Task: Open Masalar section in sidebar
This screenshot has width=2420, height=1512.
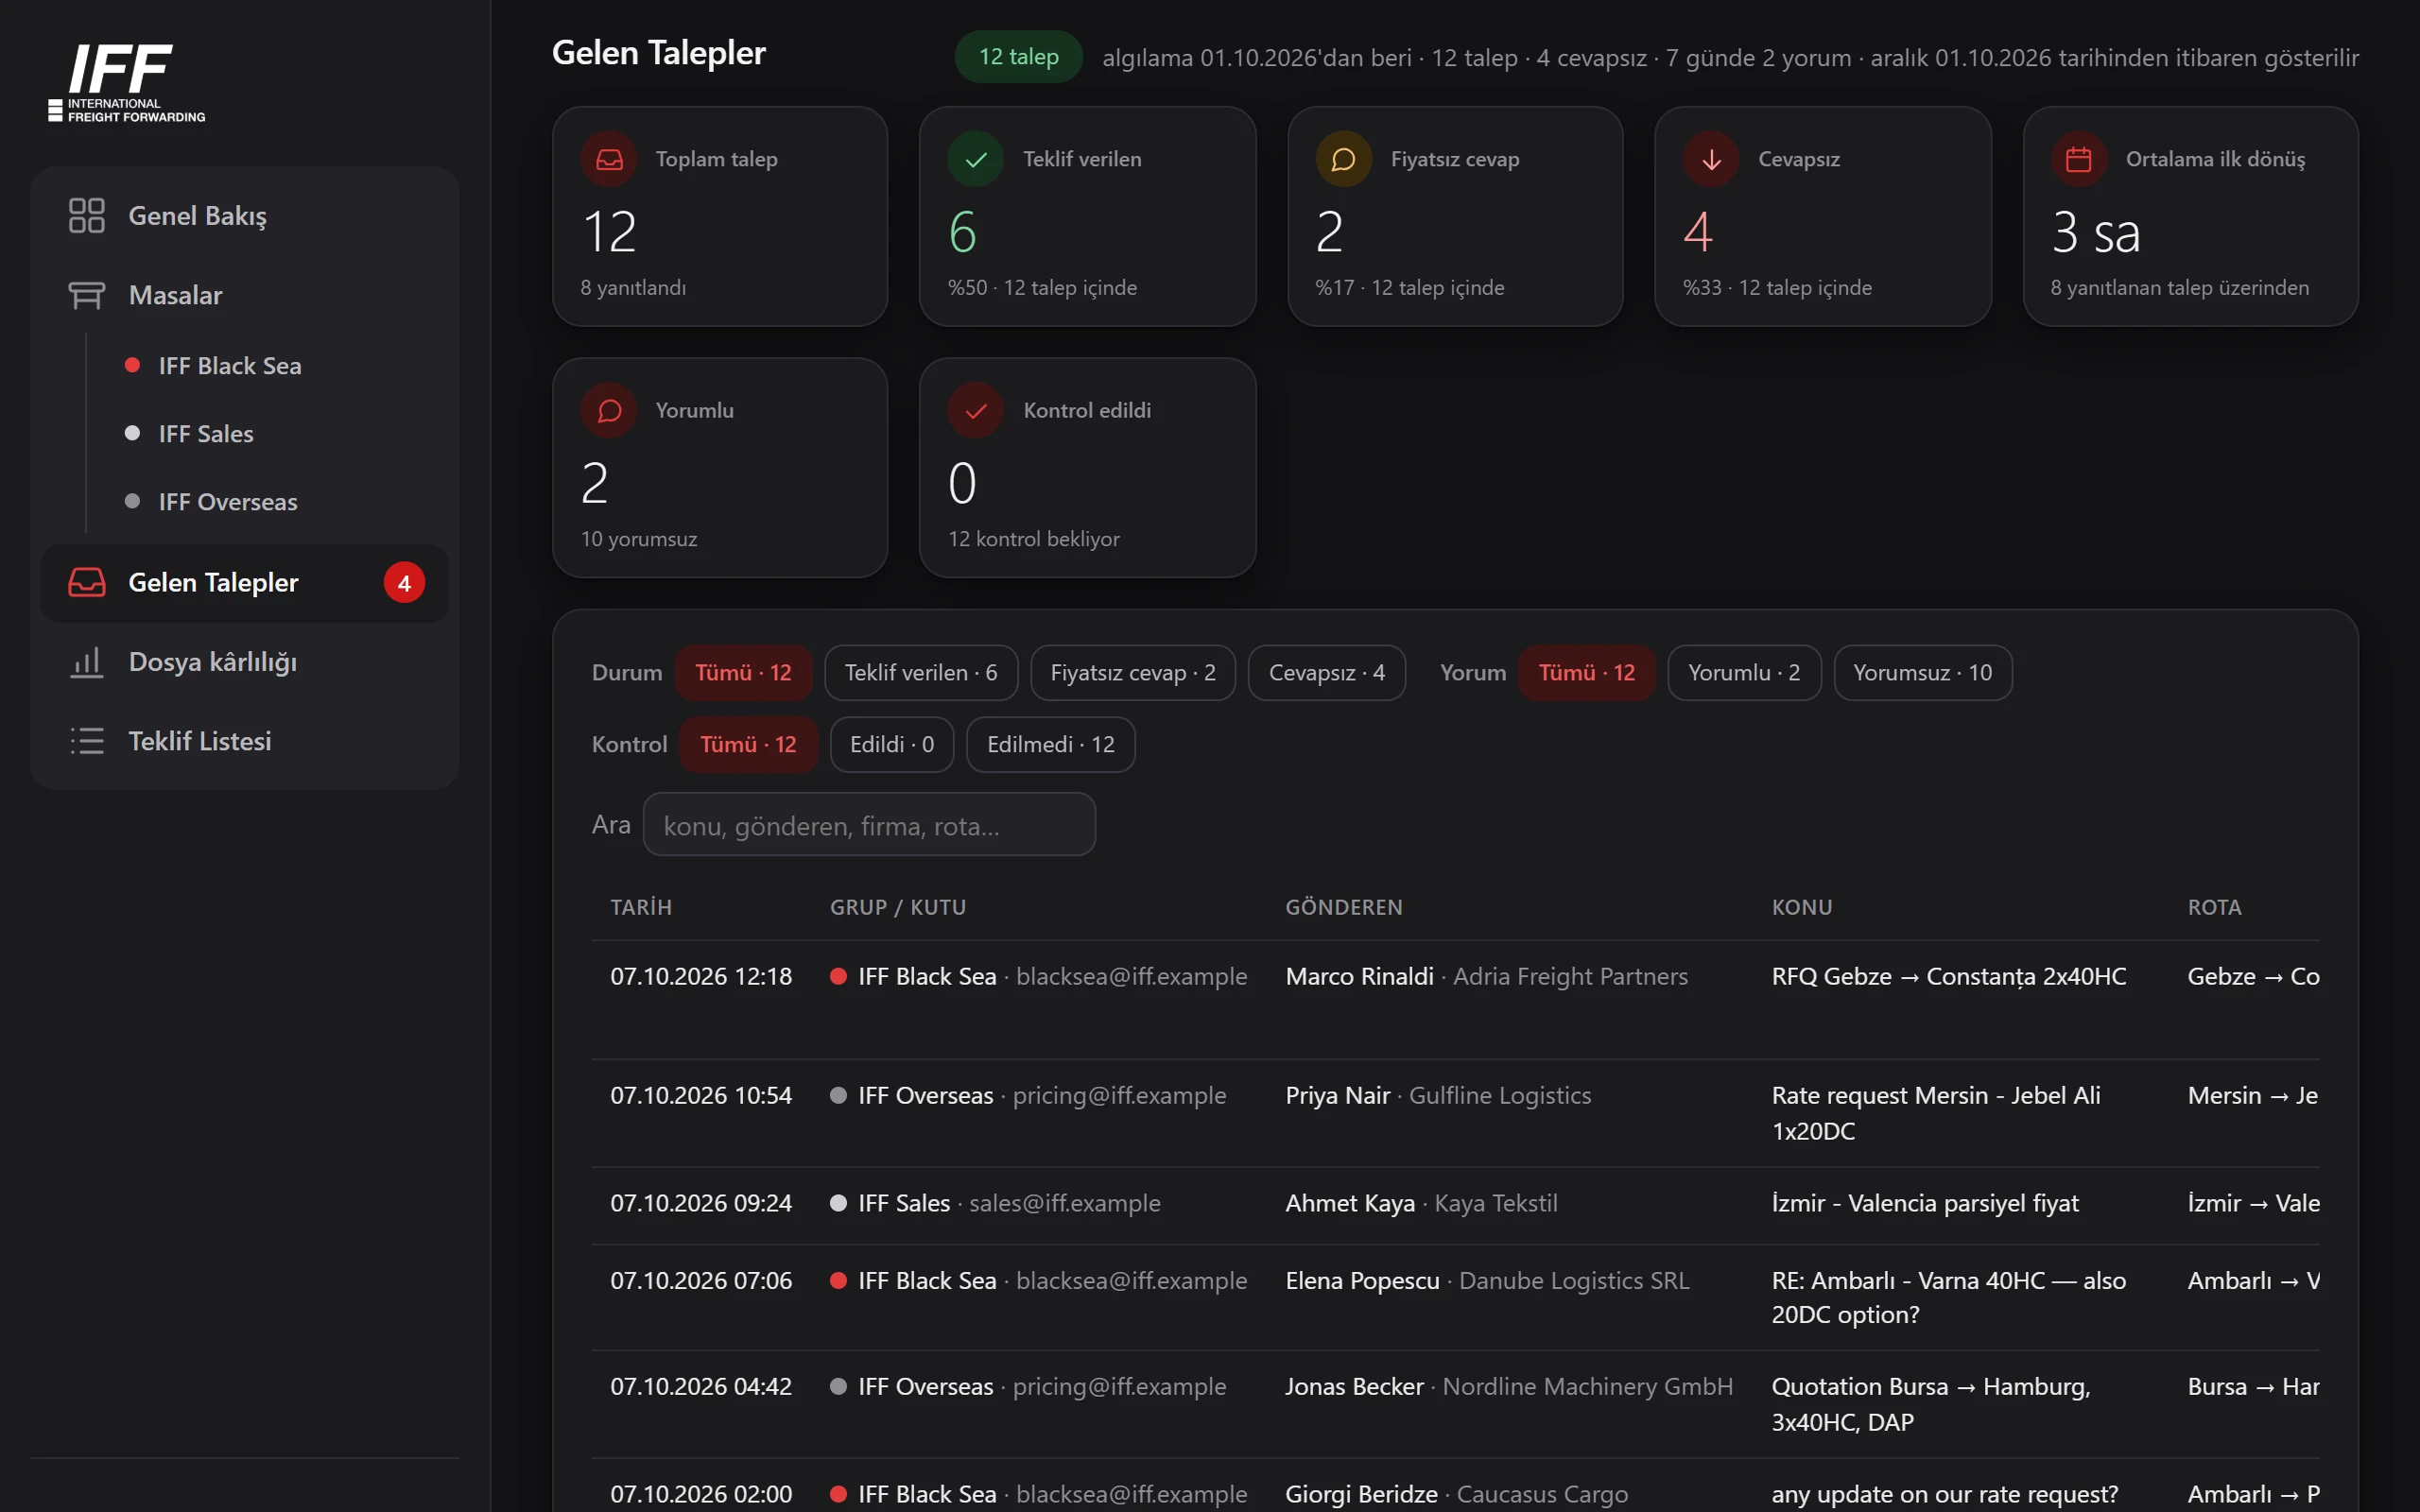Action: point(244,295)
